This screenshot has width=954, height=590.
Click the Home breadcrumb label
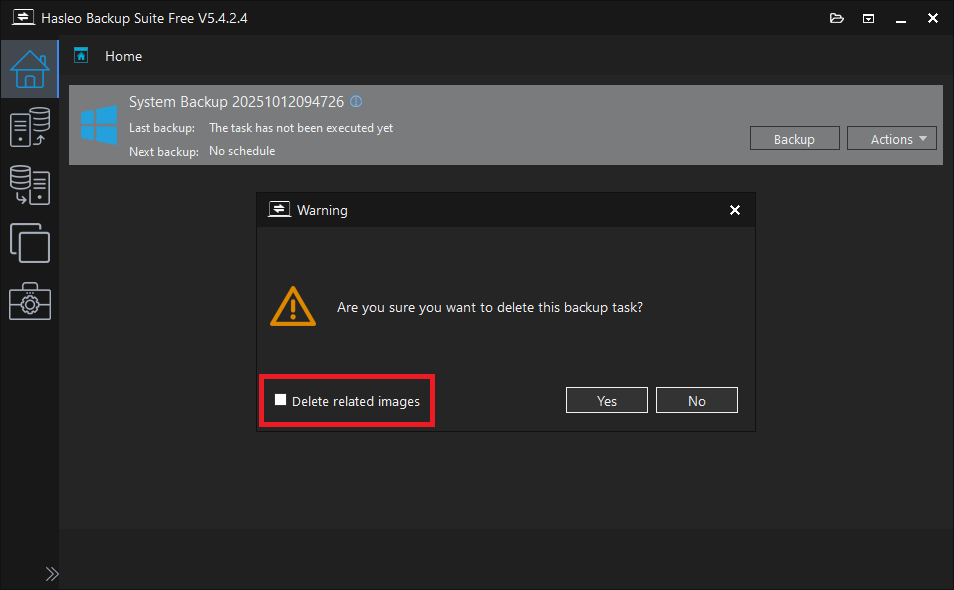124,57
